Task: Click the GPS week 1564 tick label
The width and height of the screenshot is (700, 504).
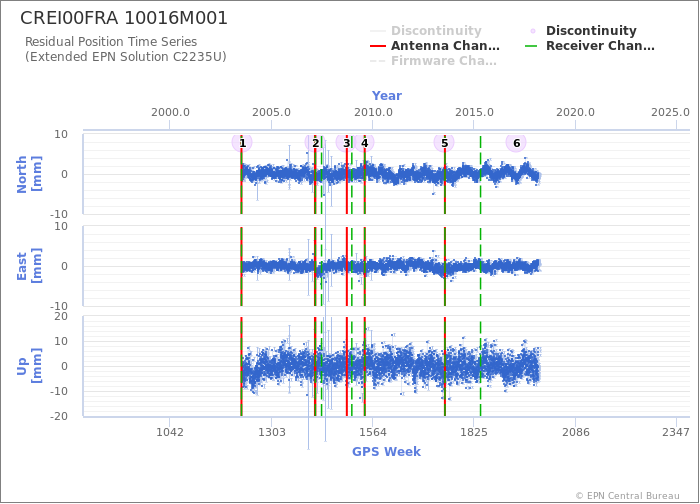Action: coord(373,432)
